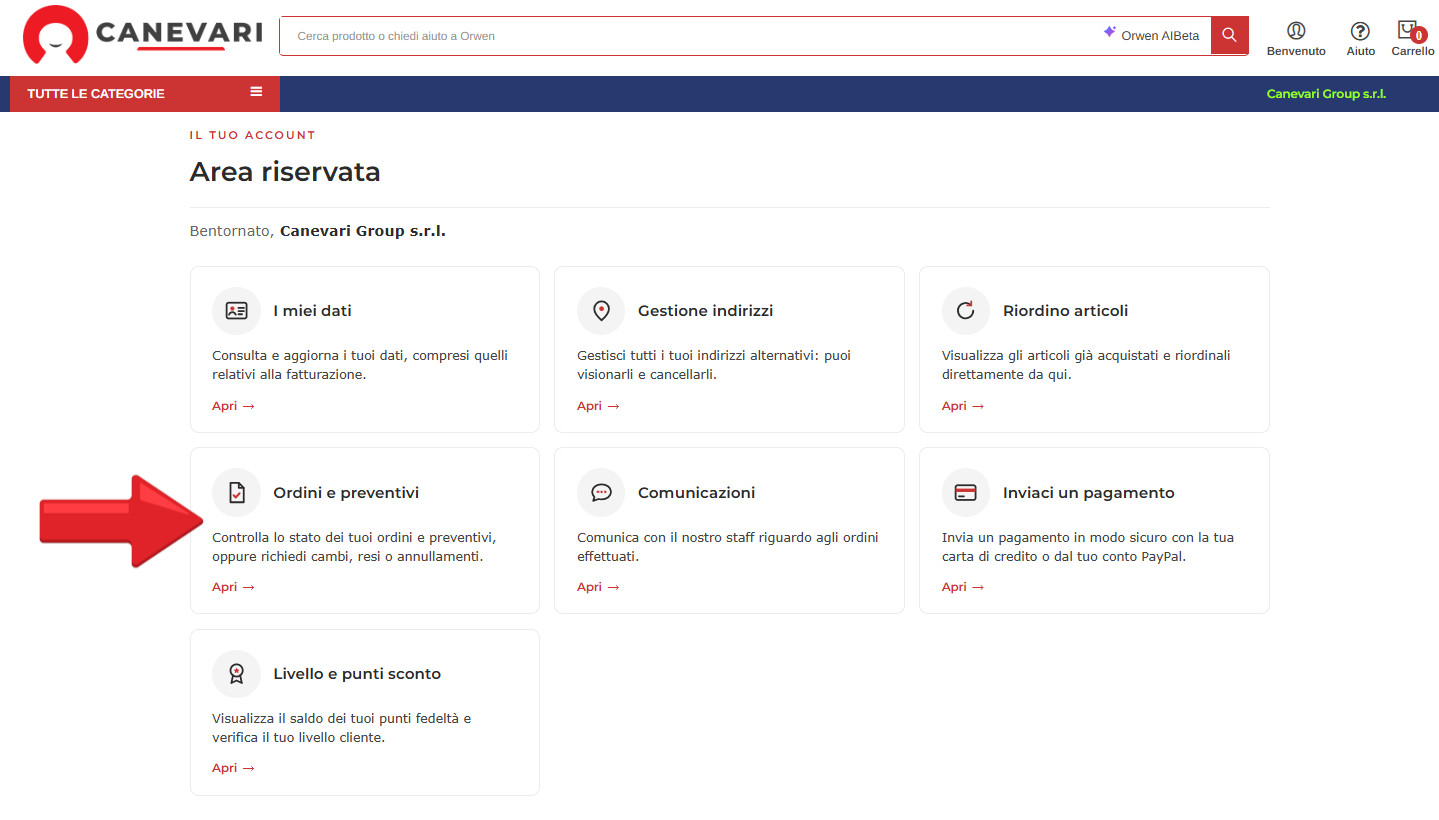The image size is (1439, 820).
Task: Click Apri link under Inviaci un pagamento
Action: (963, 587)
